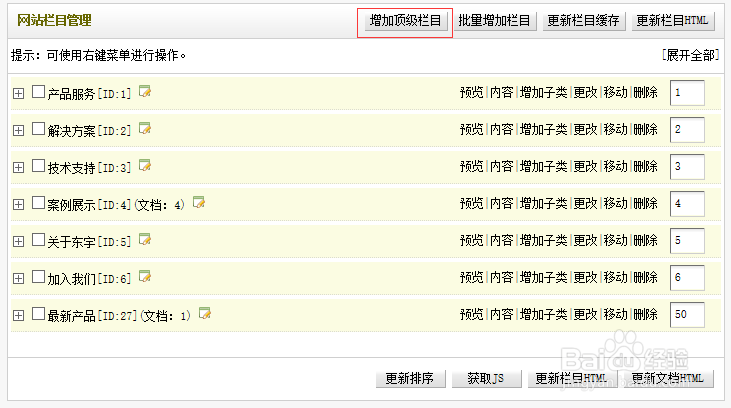Expand the 解决方案 category tree
The height and width of the screenshot is (408, 731).
[18, 130]
